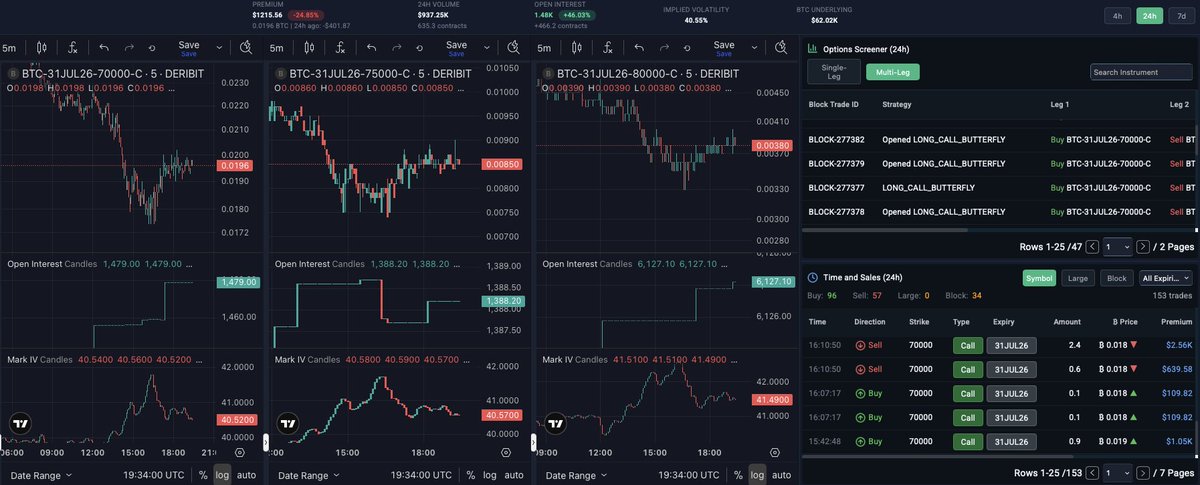Open indicators (fx) in 75000-C chart toolbar

341,47
